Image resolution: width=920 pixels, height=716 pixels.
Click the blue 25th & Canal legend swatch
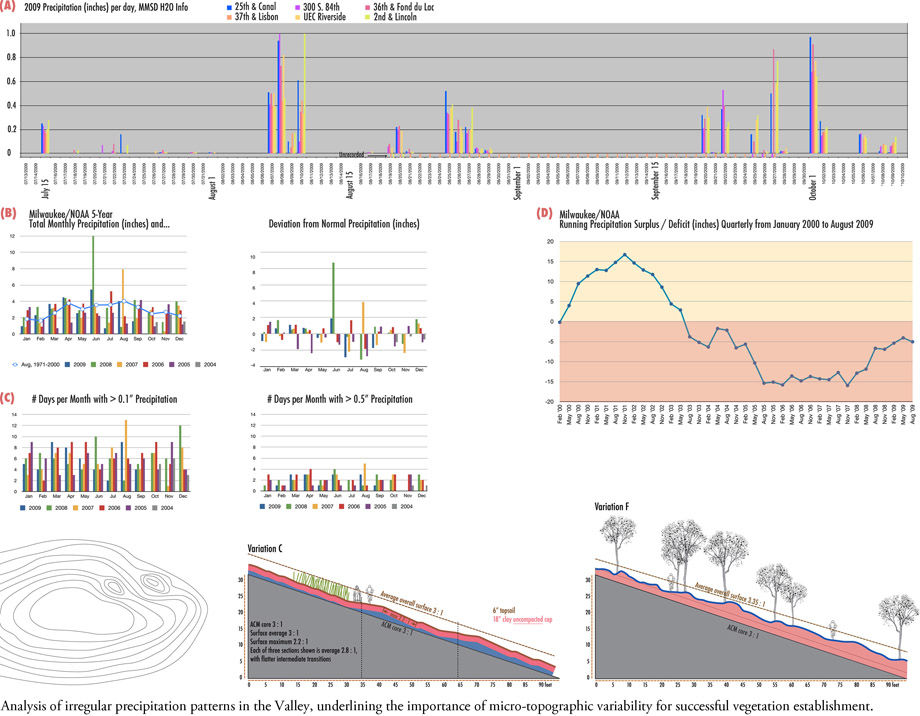(229, 6)
